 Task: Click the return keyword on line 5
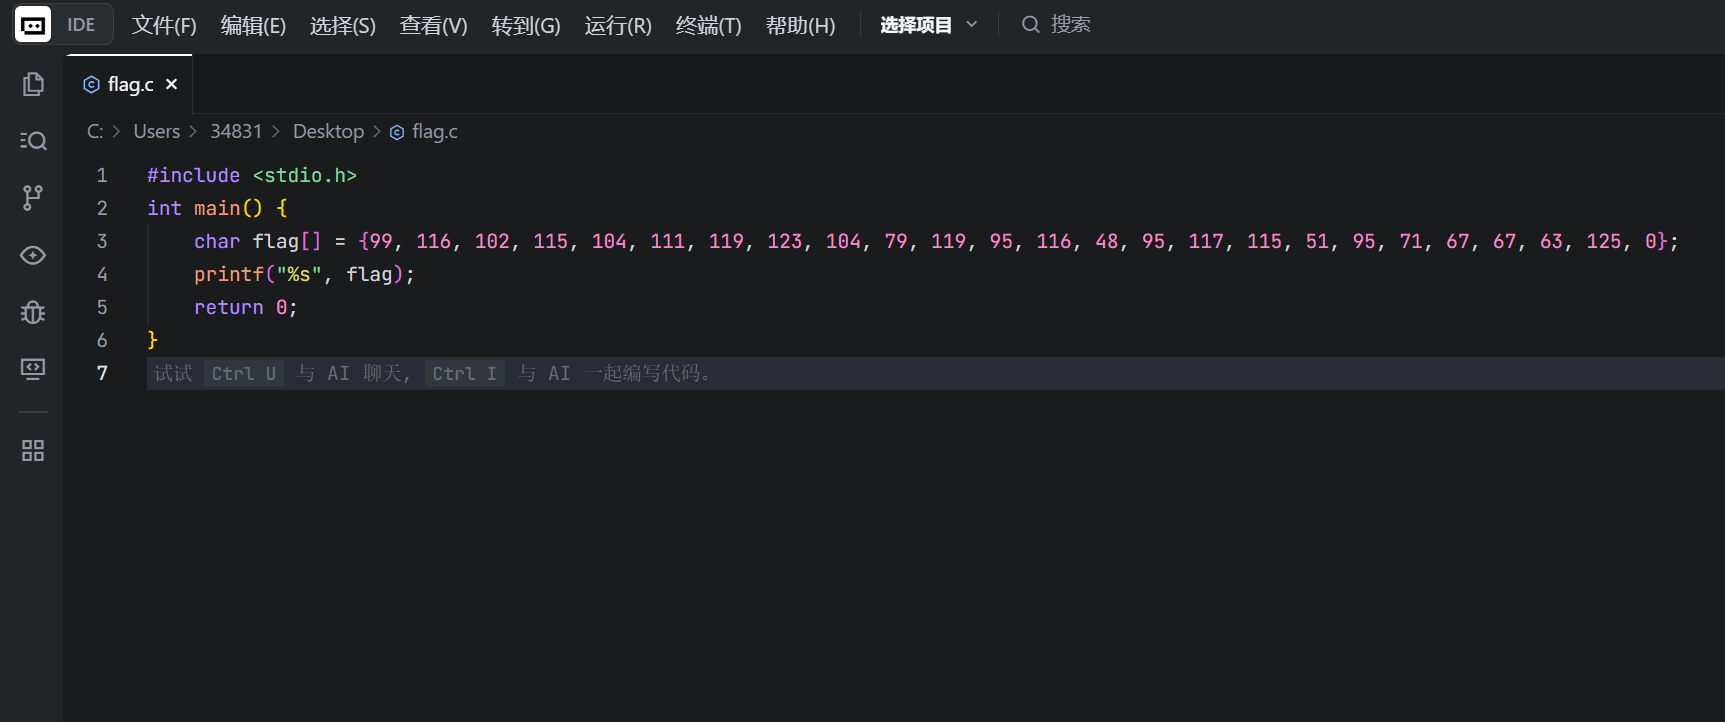click(x=229, y=308)
